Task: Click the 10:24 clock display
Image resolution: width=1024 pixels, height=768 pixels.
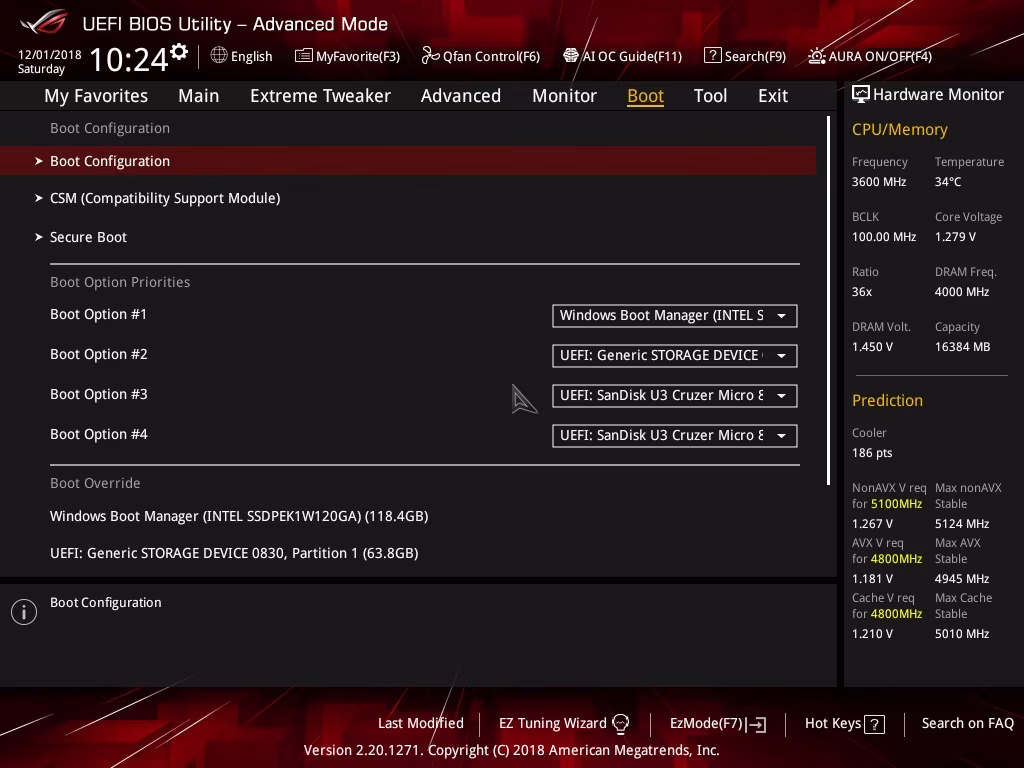Action: [129, 59]
